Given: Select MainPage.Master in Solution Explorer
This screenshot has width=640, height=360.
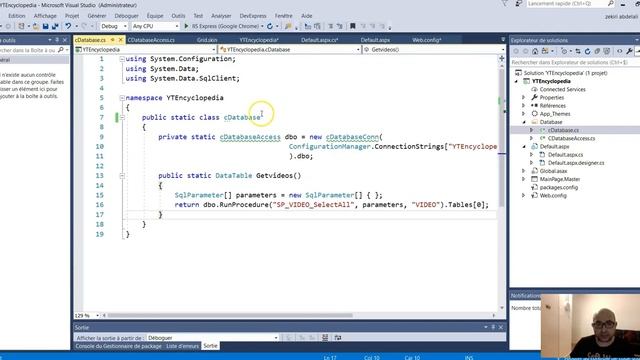Looking at the screenshot, I should [x=560, y=179].
